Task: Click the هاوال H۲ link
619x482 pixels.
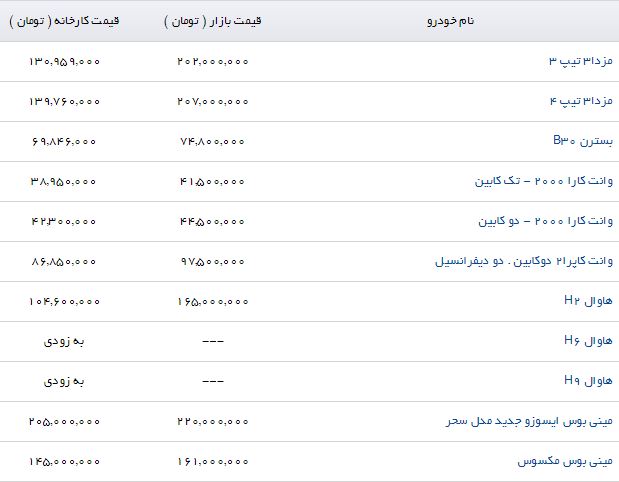Action: (x=588, y=301)
